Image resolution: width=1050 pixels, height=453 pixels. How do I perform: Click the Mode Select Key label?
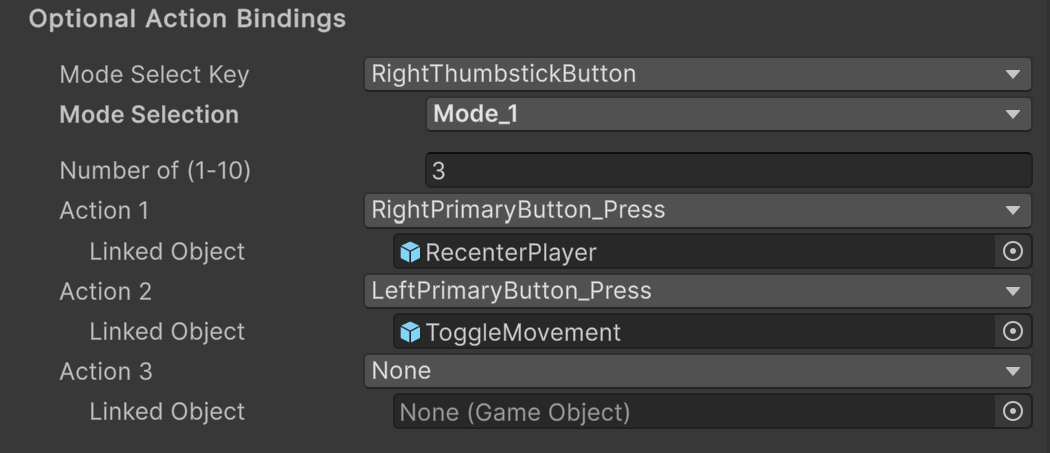154,75
